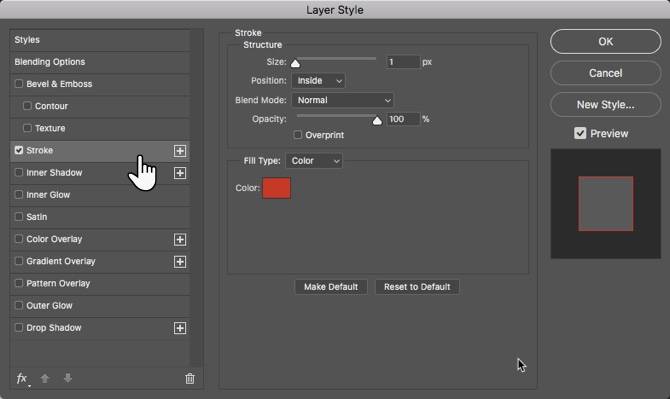Enable Satin checkbox

pyautogui.click(x=19, y=217)
